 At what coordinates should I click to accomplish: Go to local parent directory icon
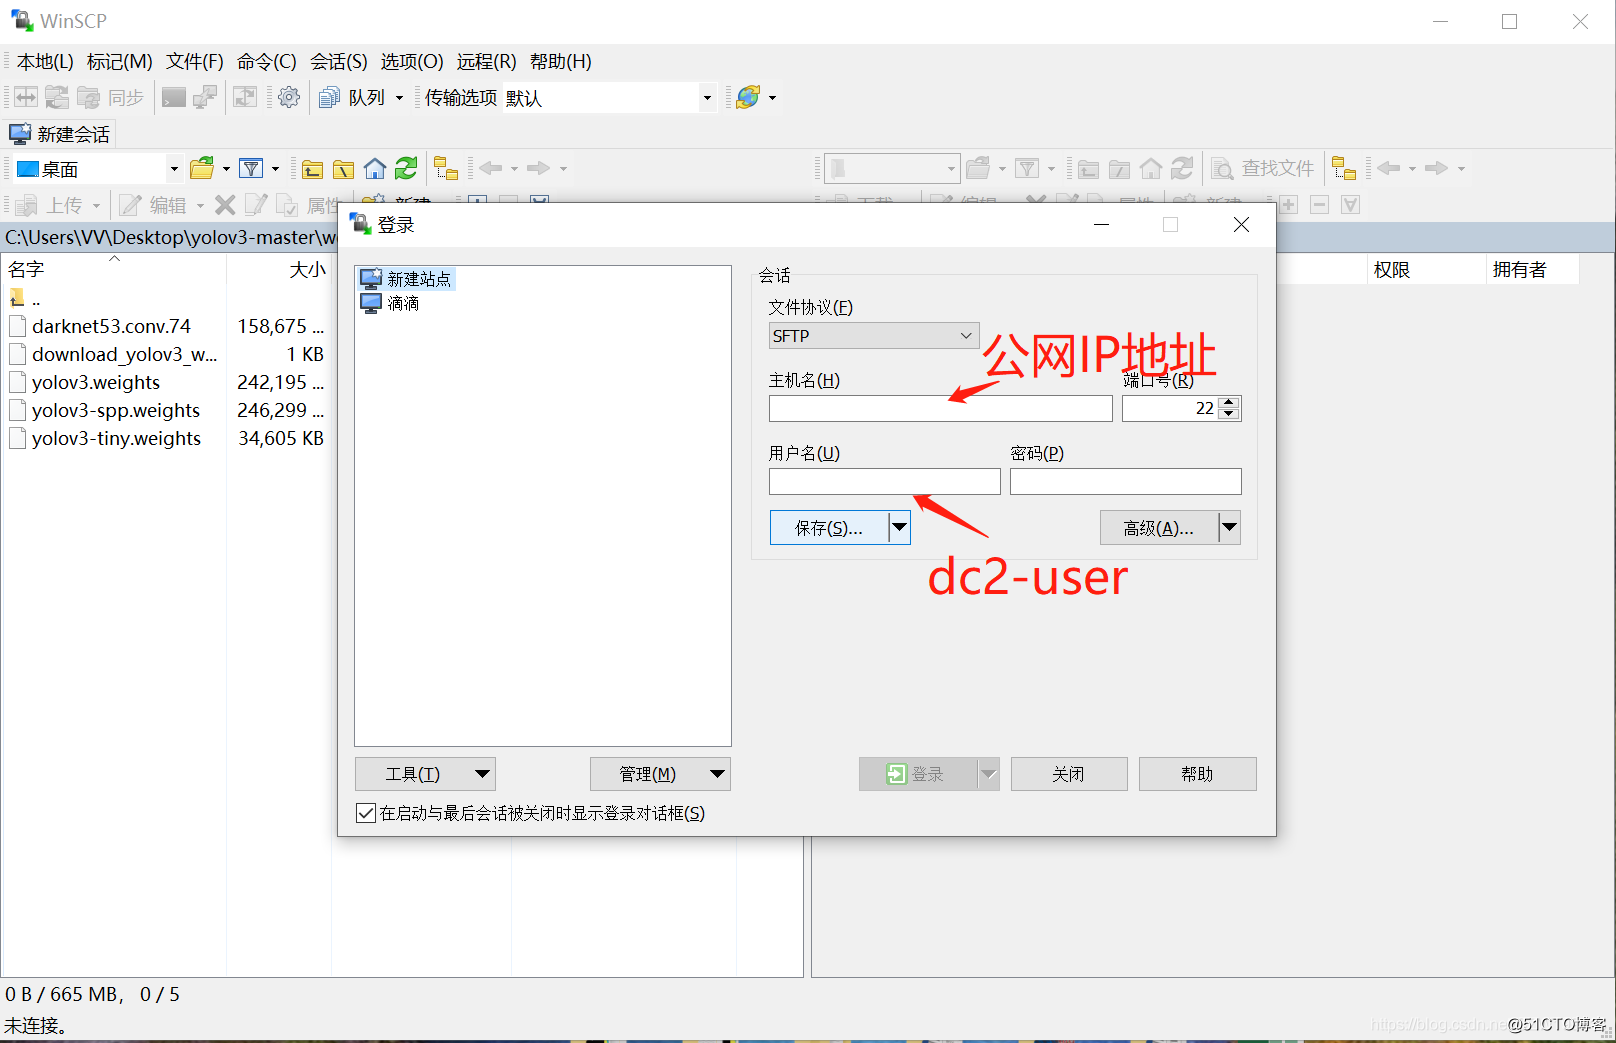click(312, 168)
